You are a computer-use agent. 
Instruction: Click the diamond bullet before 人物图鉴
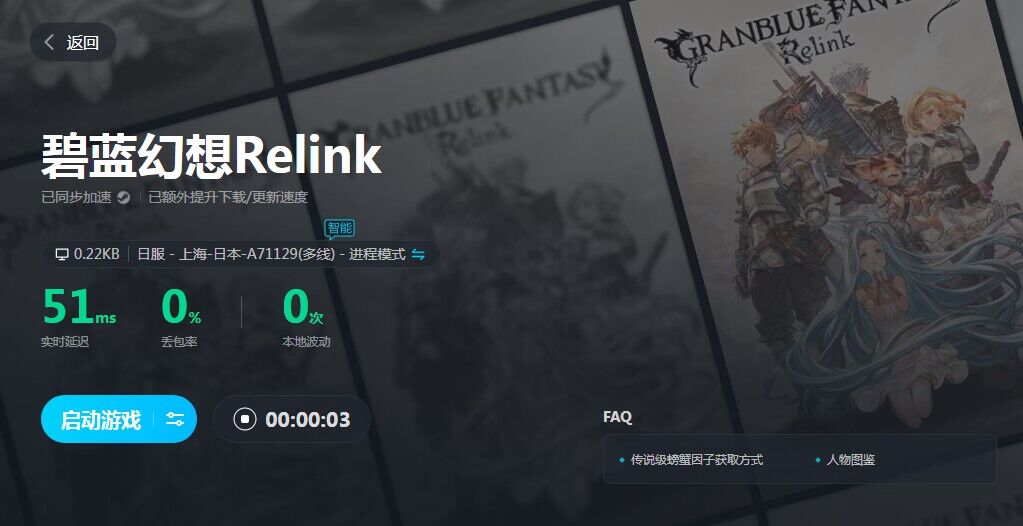pyautogui.click(x=817, y=460)
